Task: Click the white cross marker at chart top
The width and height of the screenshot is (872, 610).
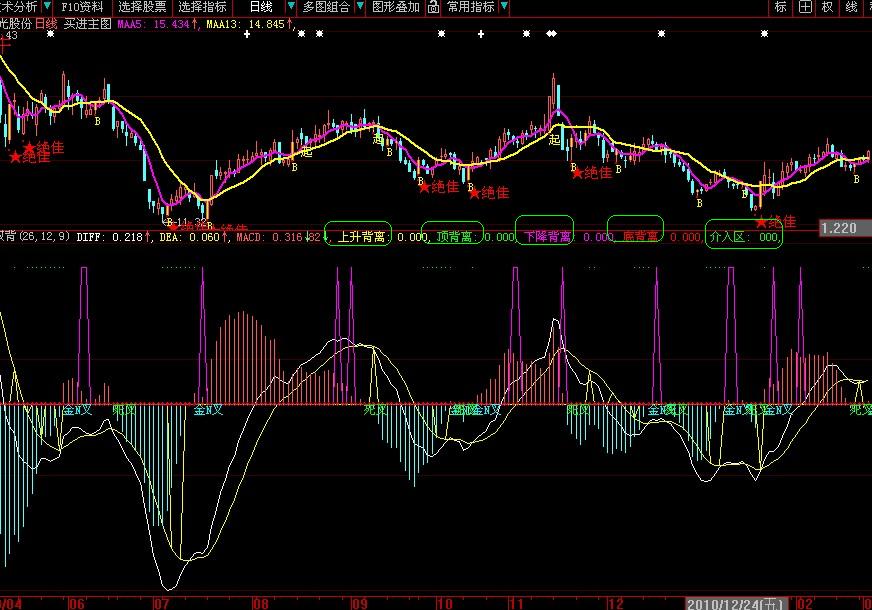Action: pyautogui.click(x=481, y=33)
